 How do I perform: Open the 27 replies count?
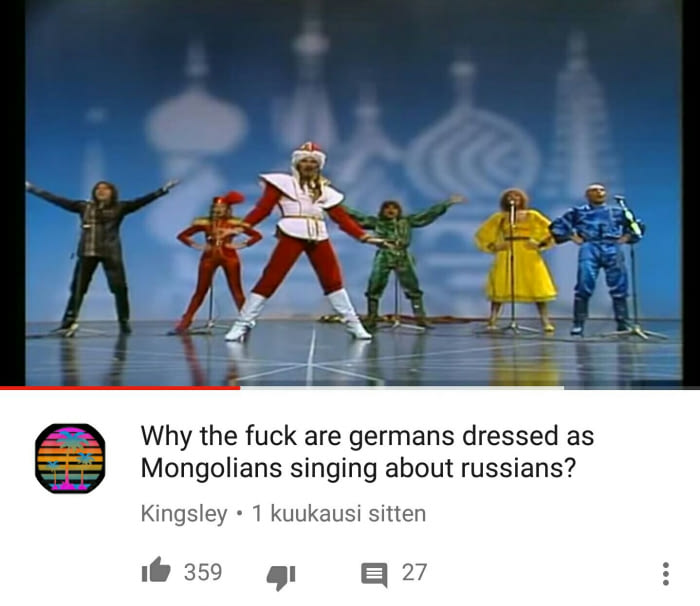coord(414,572)
